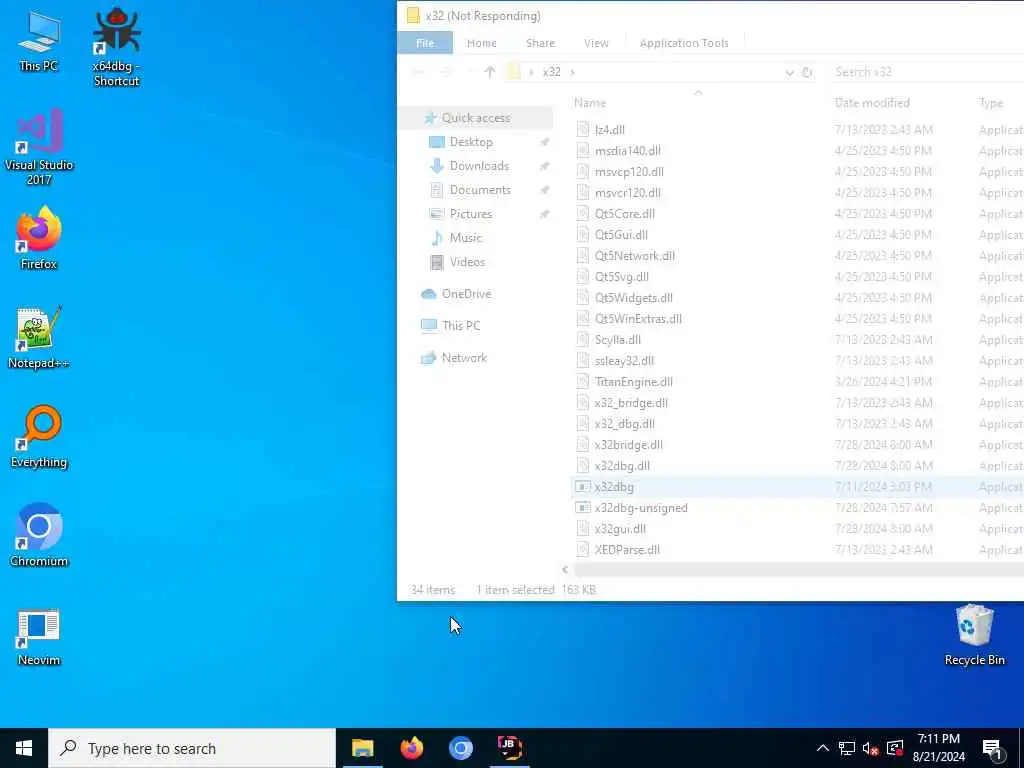
Task: Open the File ribbon tab
Action: tap(425, 43)
